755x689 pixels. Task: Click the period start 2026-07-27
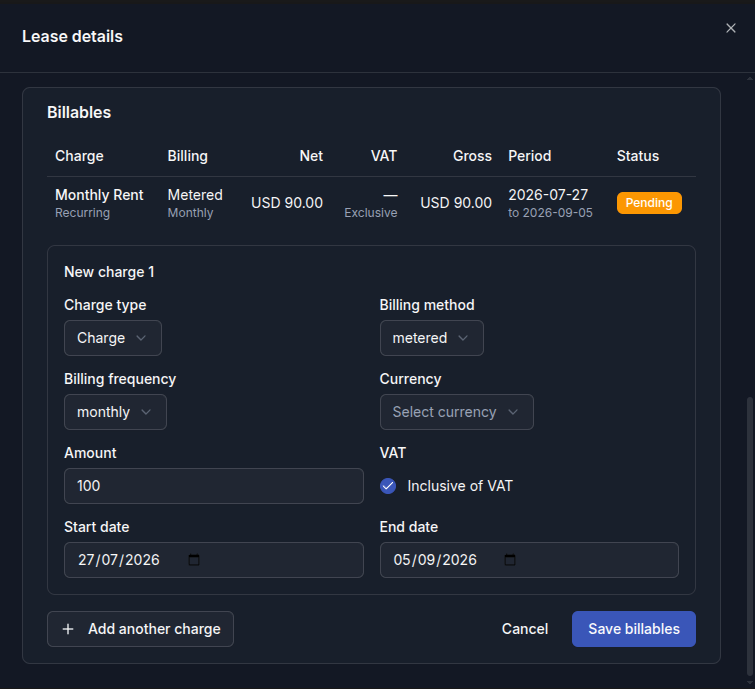click(x=548, y=195)
